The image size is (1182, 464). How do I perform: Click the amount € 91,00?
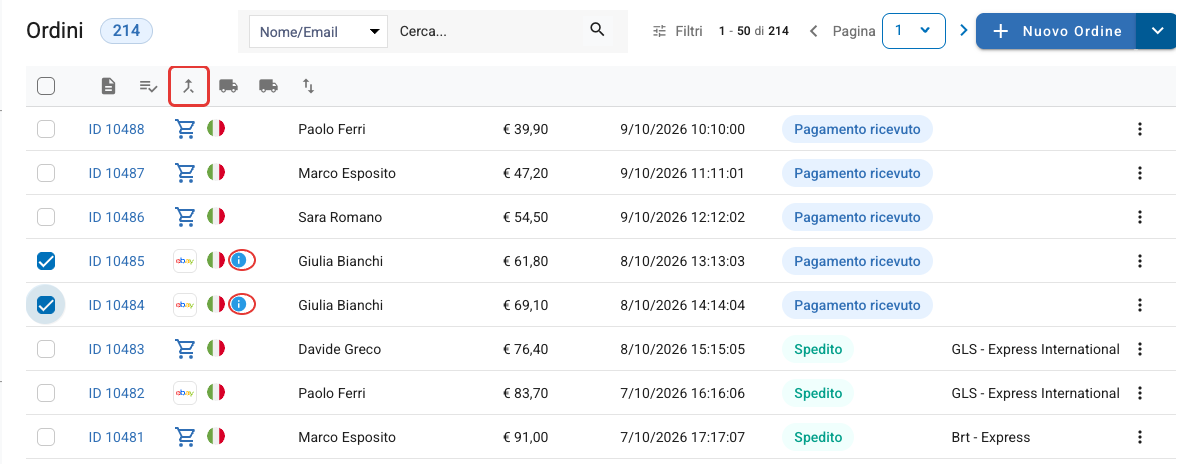525,437
